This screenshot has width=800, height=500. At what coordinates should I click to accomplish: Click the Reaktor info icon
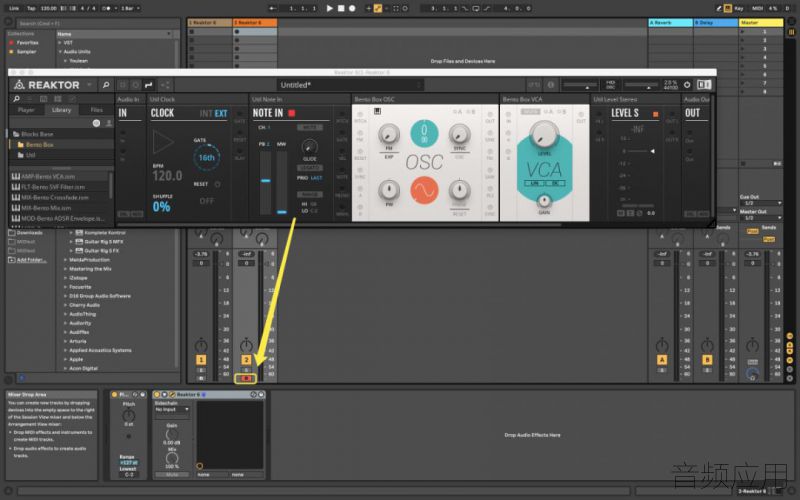[551, 85]
